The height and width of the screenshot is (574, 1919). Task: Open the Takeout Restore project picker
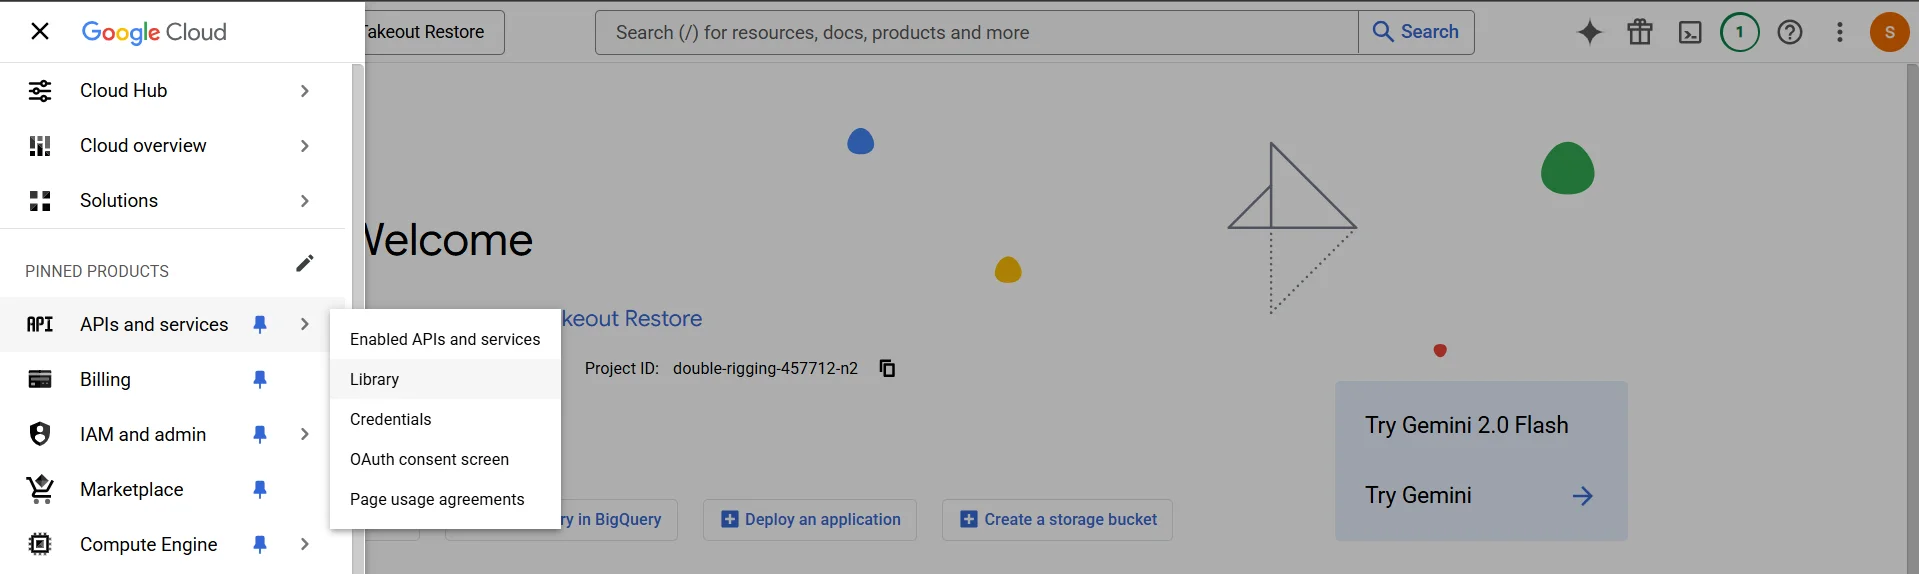pyautogui.click(x=434, y=32)
